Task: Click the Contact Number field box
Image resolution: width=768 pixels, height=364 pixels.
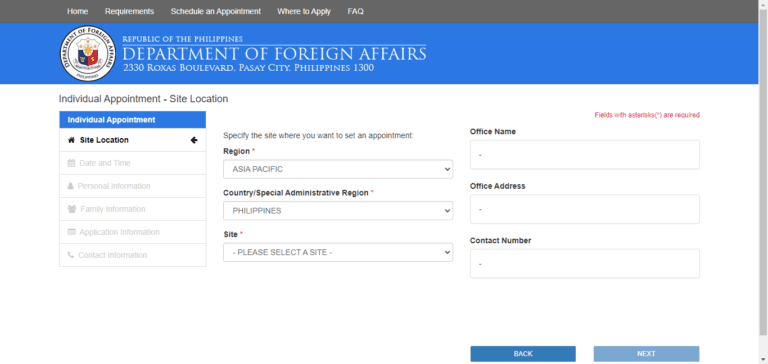Action: coord(585,264)
